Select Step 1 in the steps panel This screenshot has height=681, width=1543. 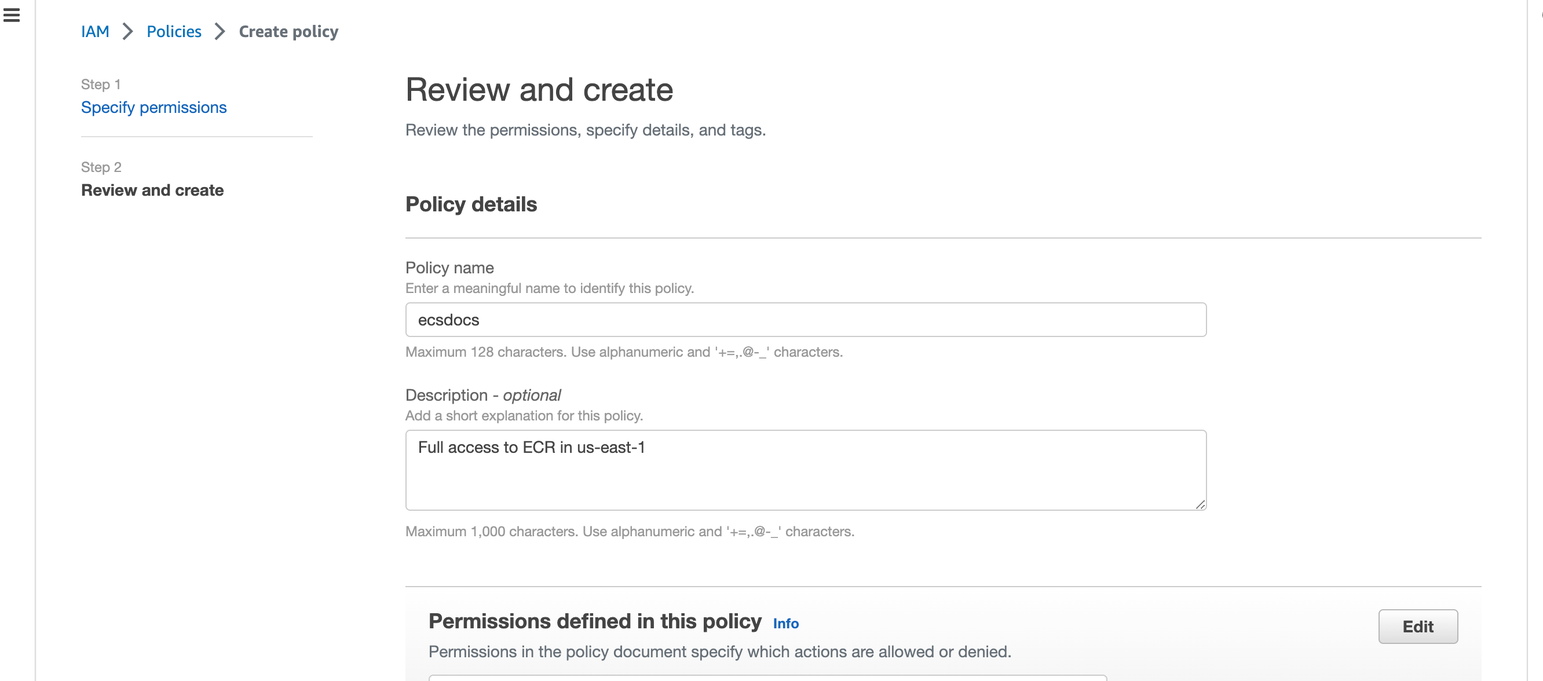(x=100, y=84)
